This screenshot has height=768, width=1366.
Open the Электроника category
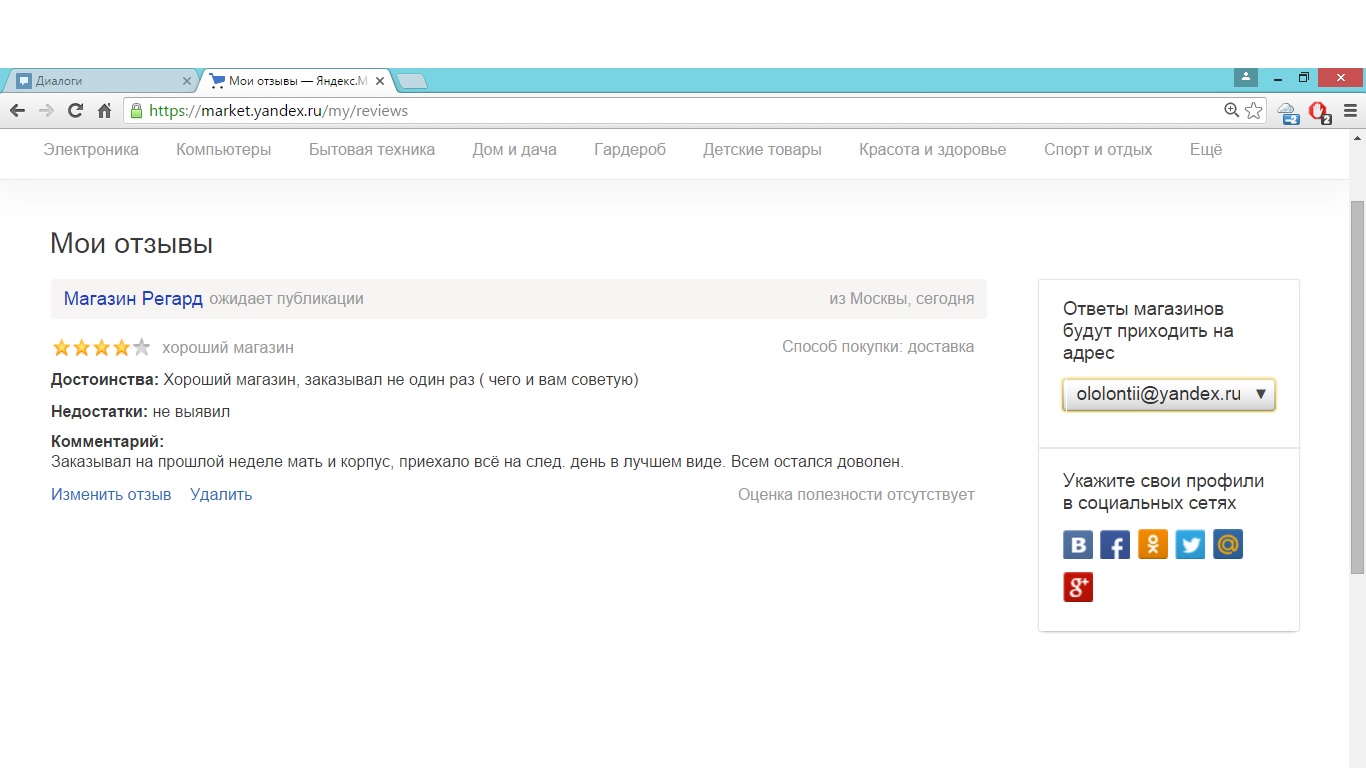click(91, 150)
